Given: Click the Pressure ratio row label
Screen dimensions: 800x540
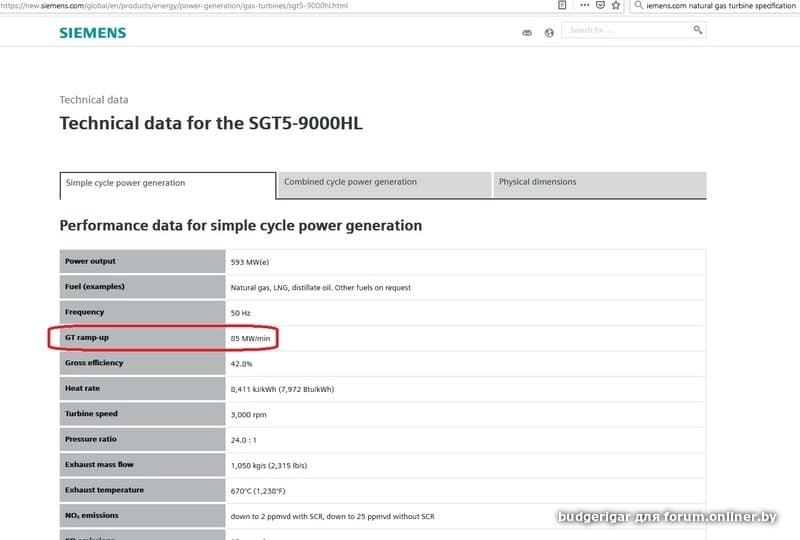Looking at the screenshot, I should pyautogui.click(x=90, y=439).
